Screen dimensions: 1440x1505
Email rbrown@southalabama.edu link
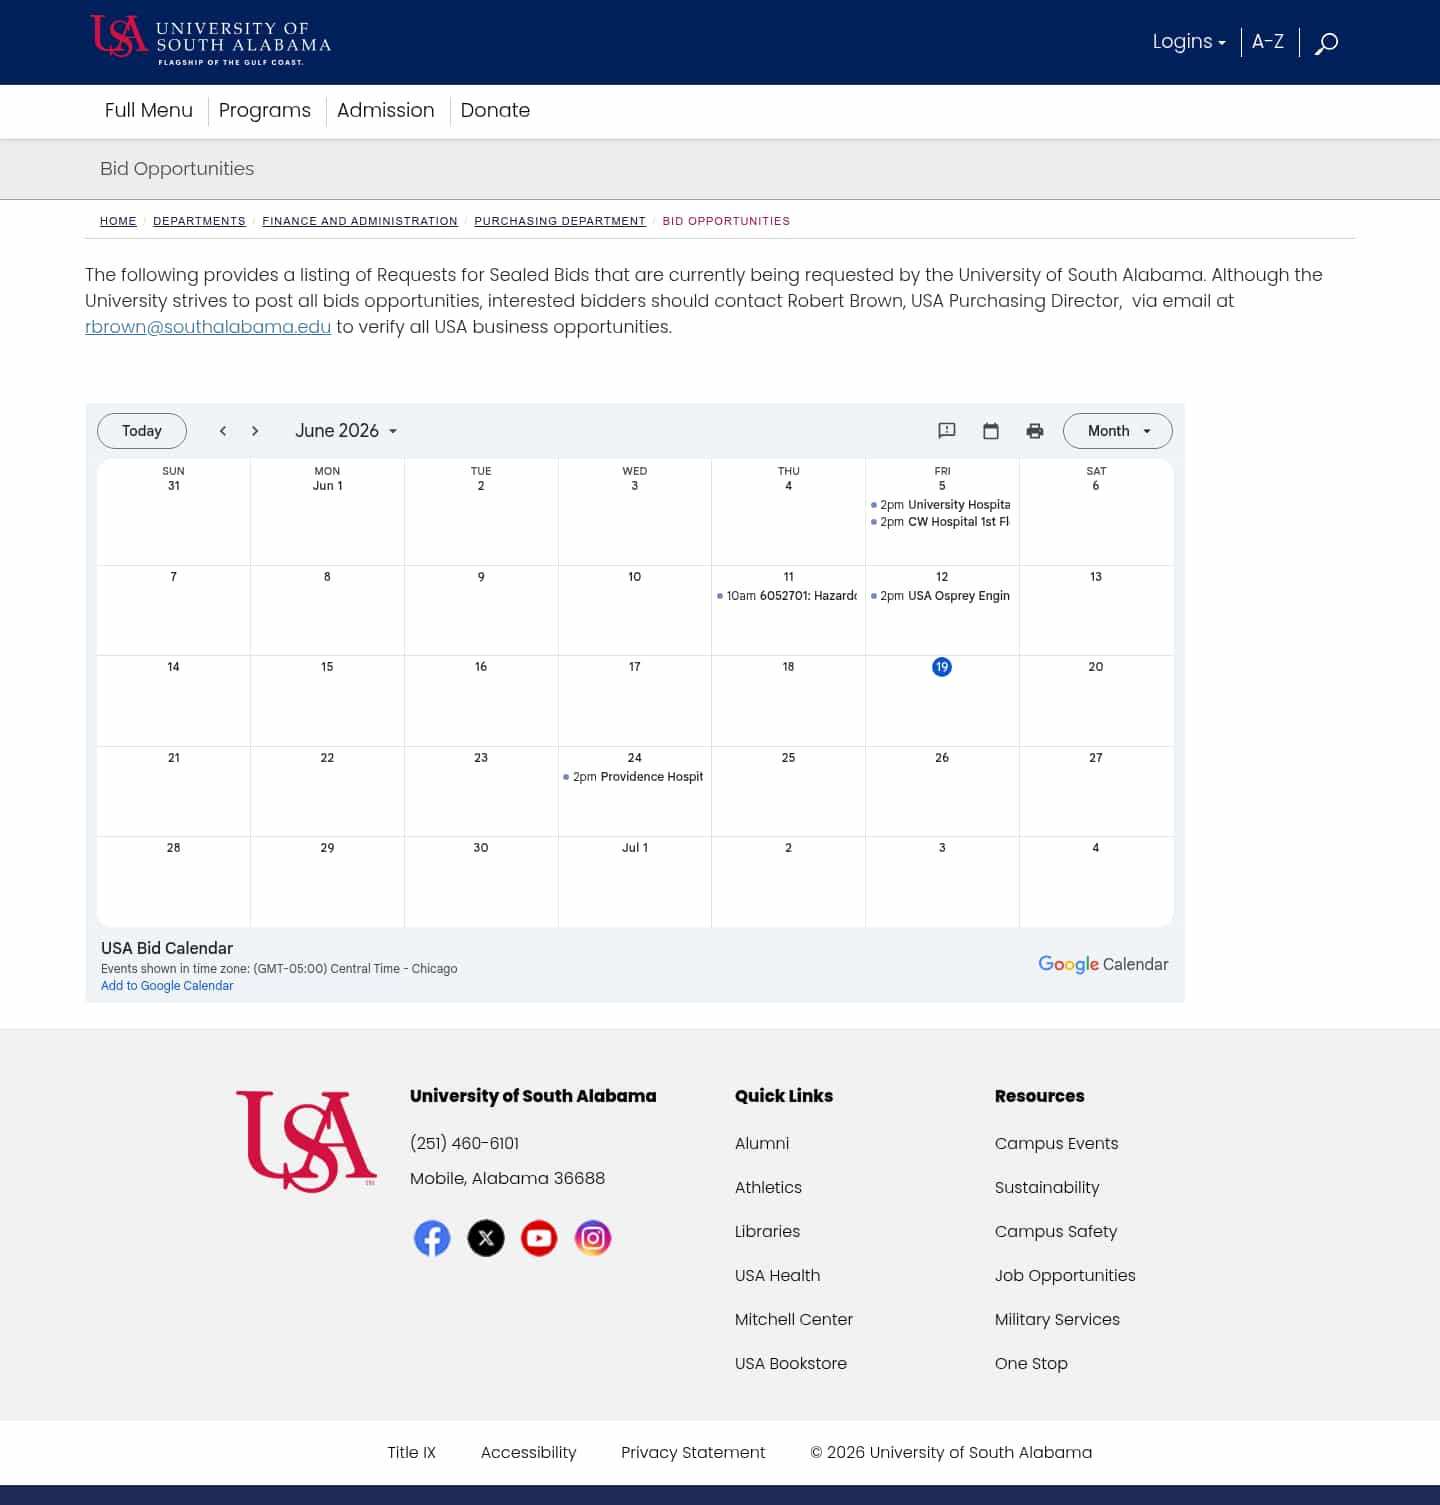[x=208, y=327]
